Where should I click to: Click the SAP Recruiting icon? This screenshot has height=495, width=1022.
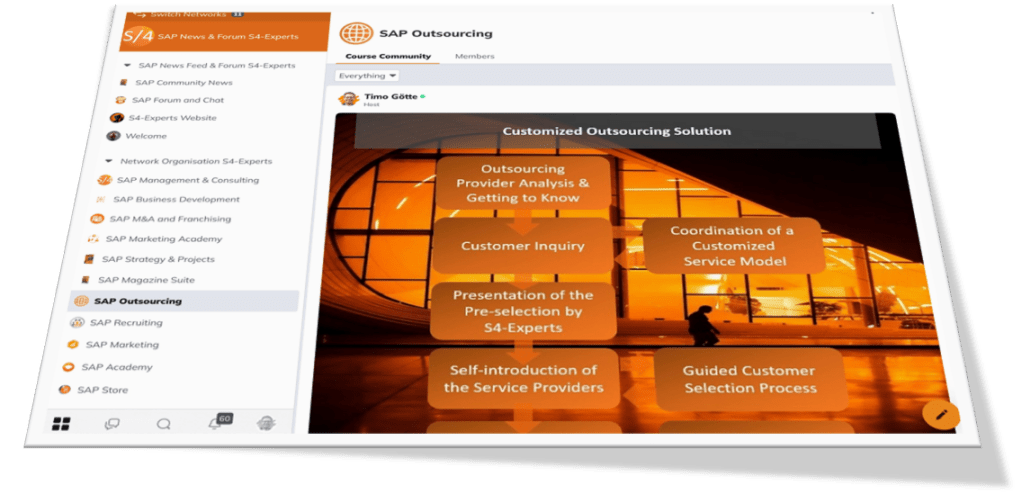click(77, 323)
